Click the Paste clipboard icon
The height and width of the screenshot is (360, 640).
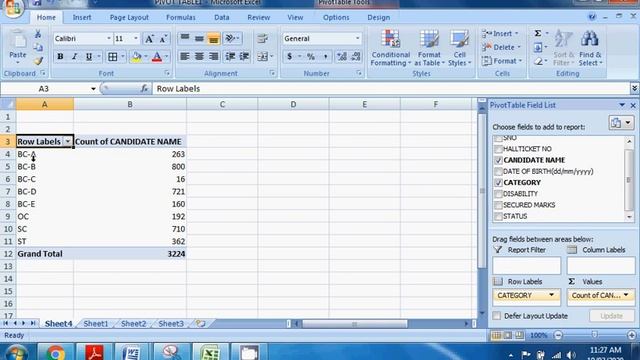[x=18, y=41]
